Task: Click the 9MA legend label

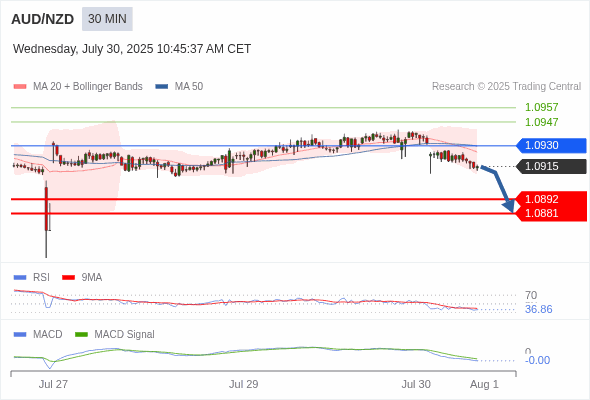Action: point(91,277)
